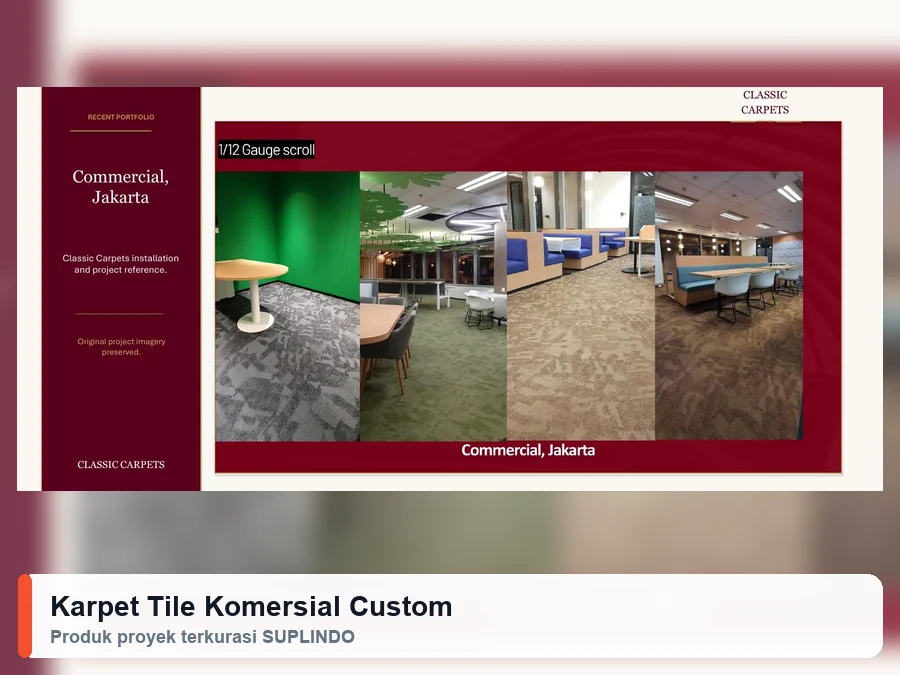Click the 'Karpet Tile Komersial Custom' title
This screenshot has height=675, width=900.
pos(251,606)
